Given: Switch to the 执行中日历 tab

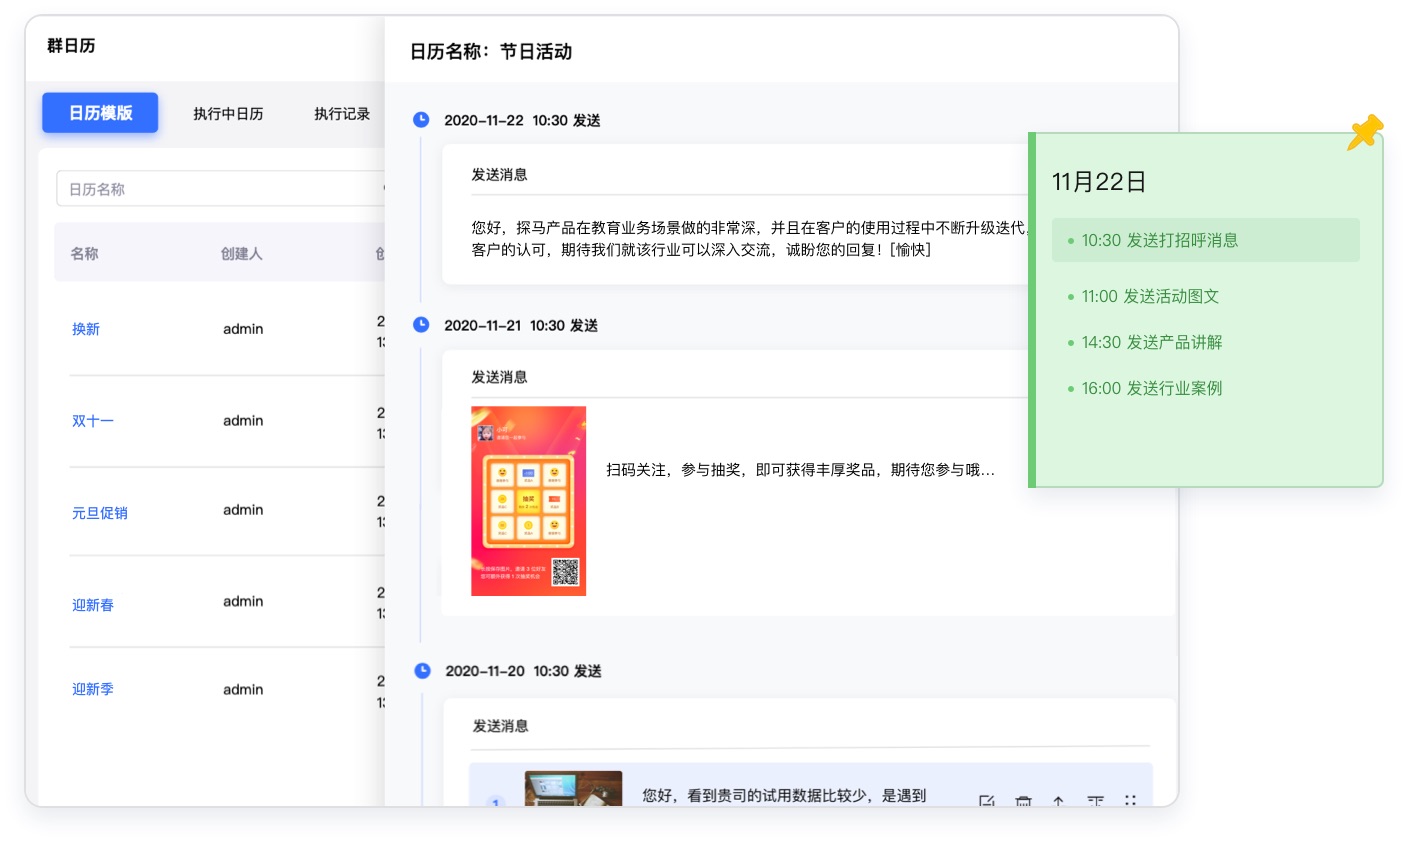Looking at the screenshot, I should pyautogui.click(x=228, y=114).
